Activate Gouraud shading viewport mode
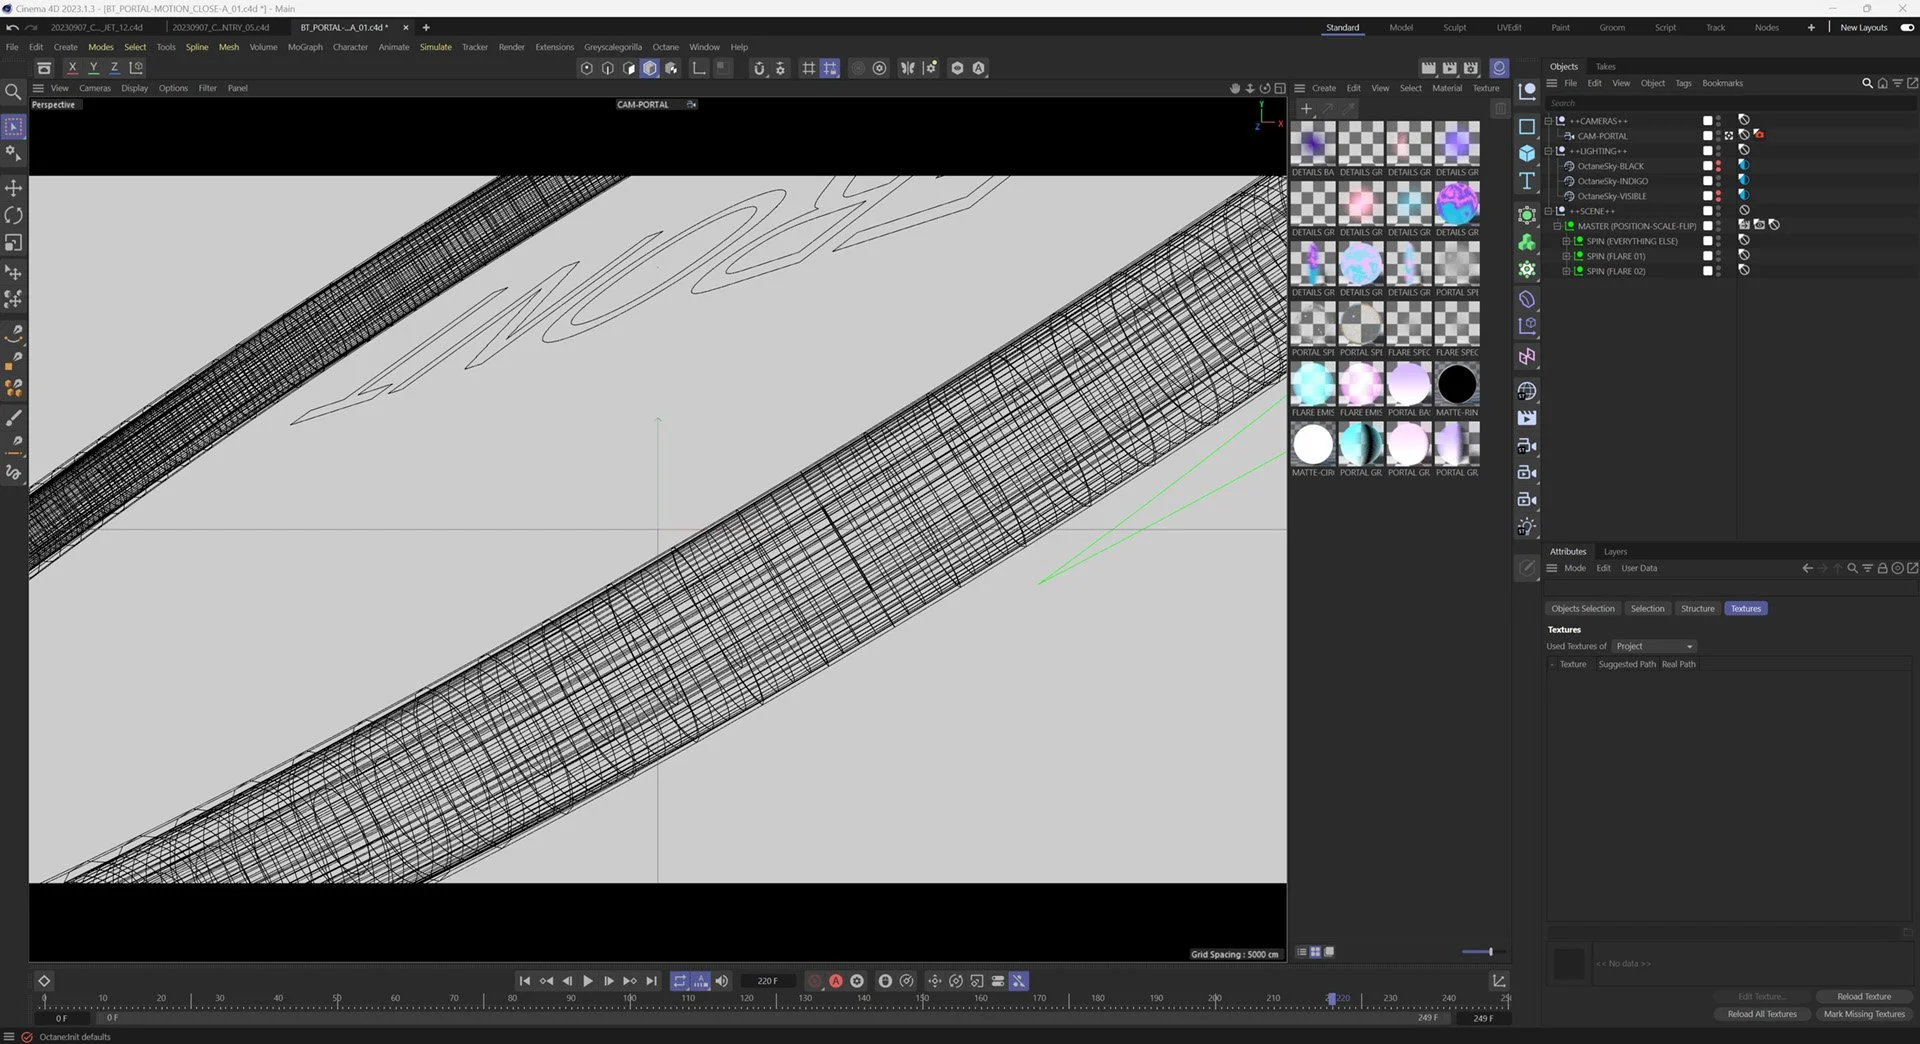This screenshot has height=1044, width=1920. pos(649,68)
